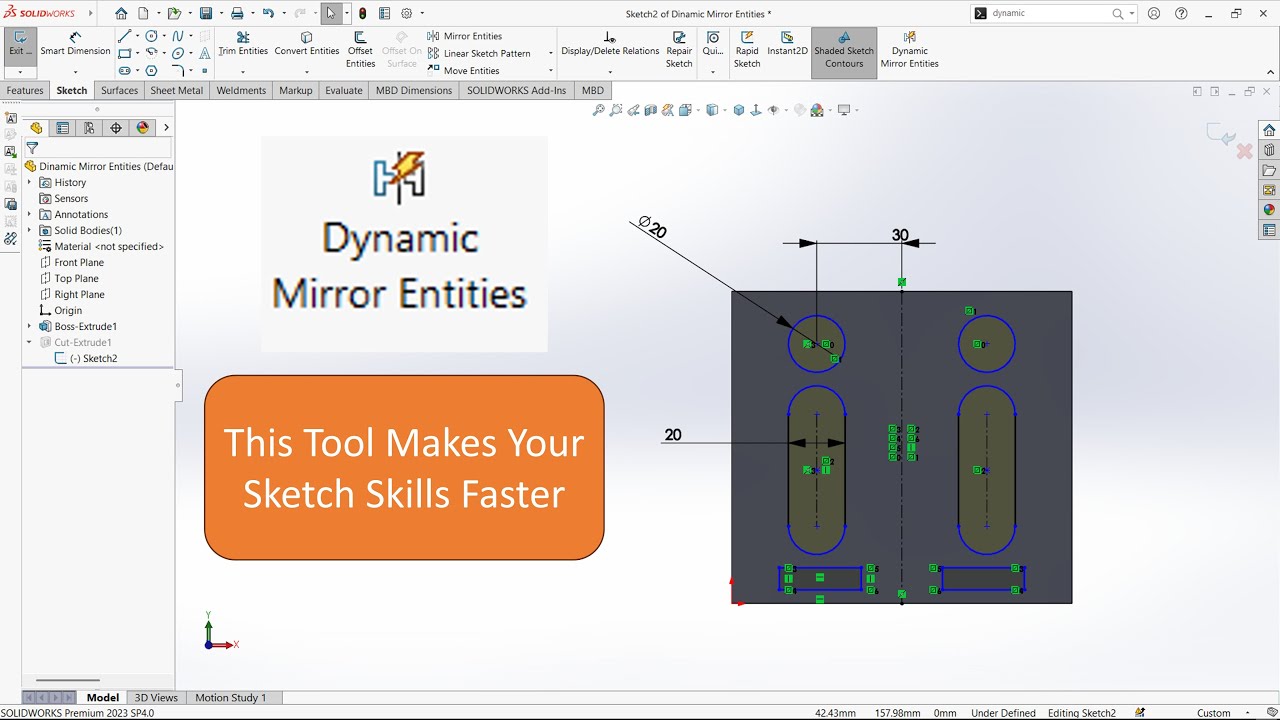Viewport: 1280px width, 720px height.
Task: Open the Sheet Metal tab
Action: (177, 90)
